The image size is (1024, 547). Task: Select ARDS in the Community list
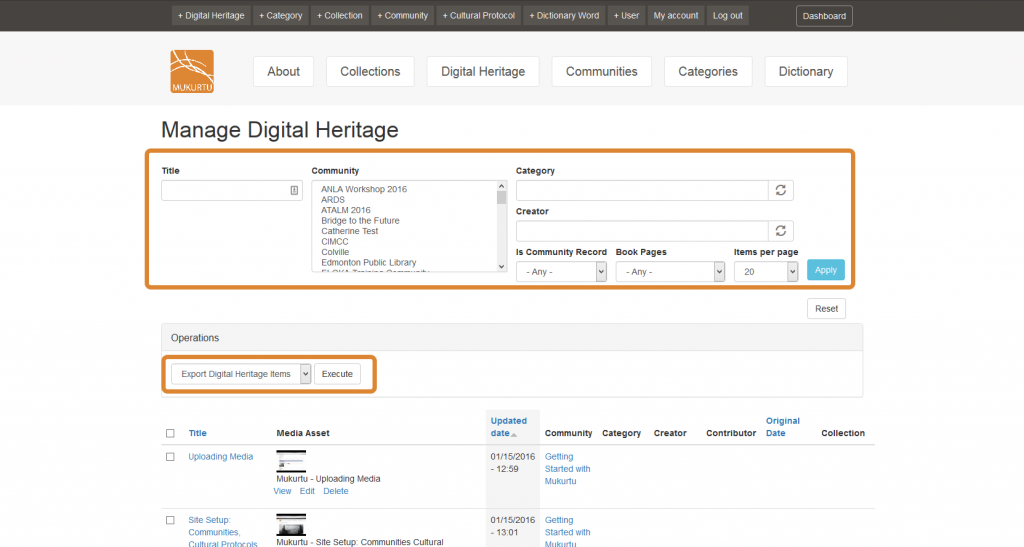click(332, 200)
